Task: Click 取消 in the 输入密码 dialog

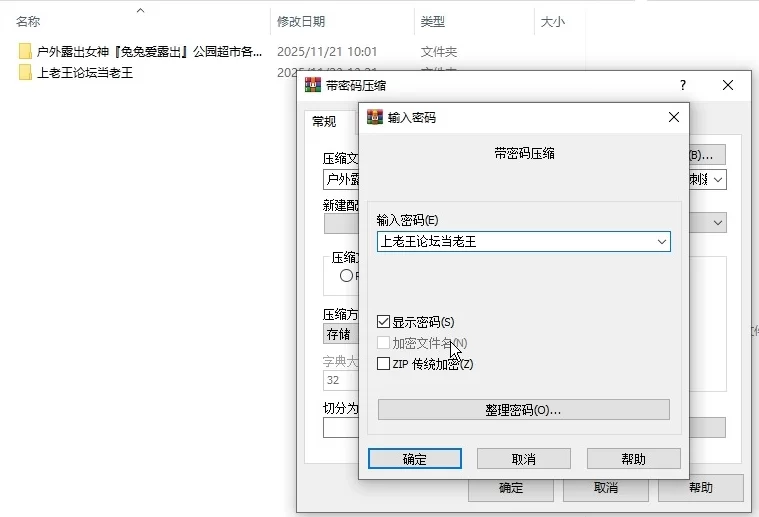Action: (524, 459)
